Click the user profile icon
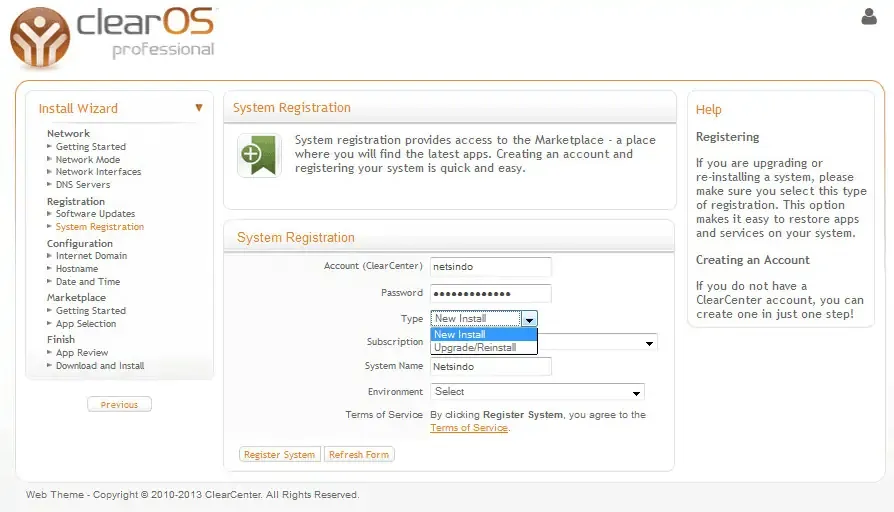 tap(868, 16)
